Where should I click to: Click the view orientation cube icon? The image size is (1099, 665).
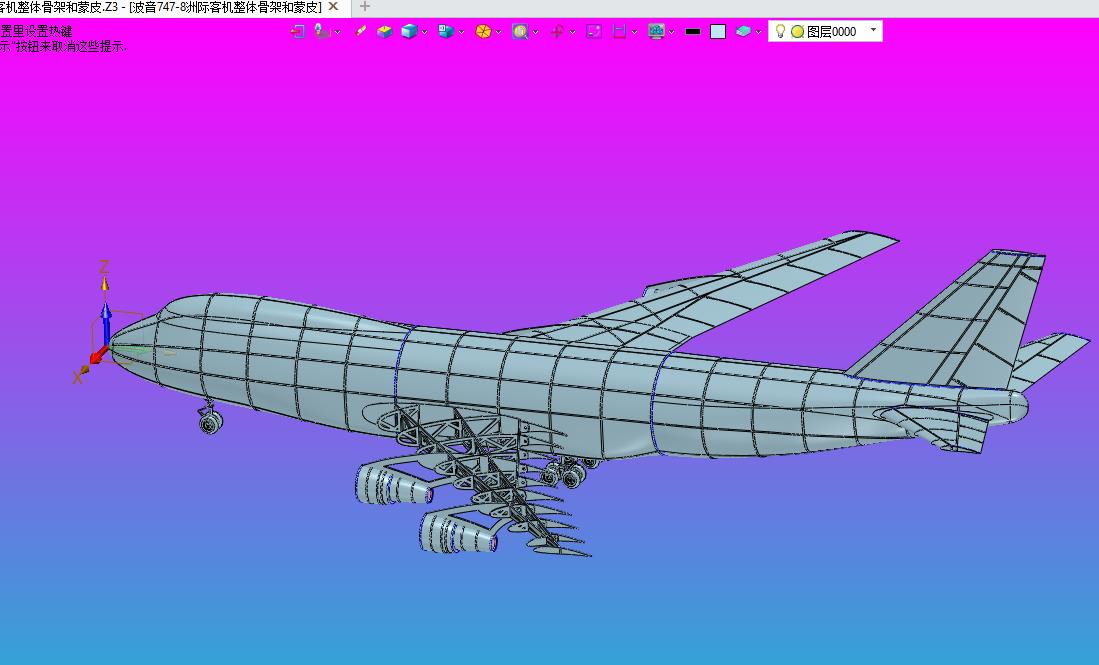446,32
